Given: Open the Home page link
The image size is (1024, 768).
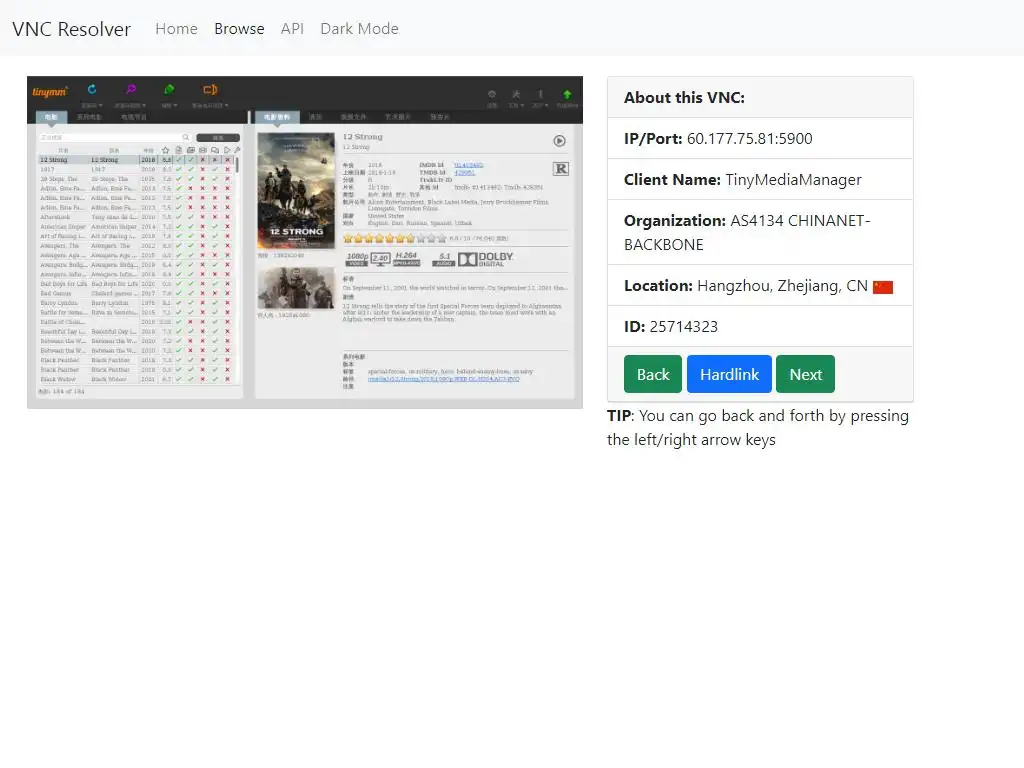Looking at the screenshot, I should click(176, 29).
